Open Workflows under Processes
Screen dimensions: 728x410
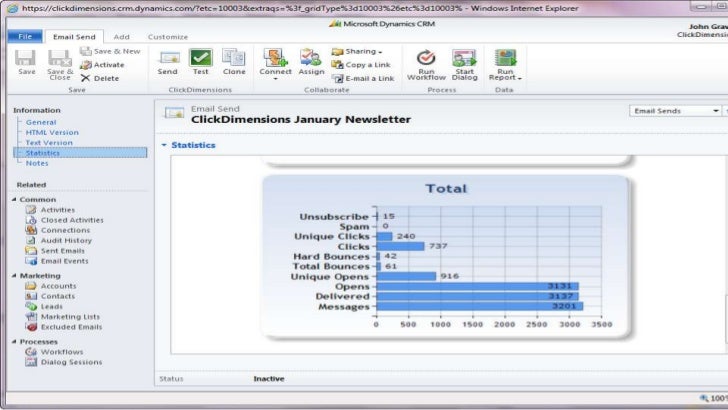[x=61, y=351]
